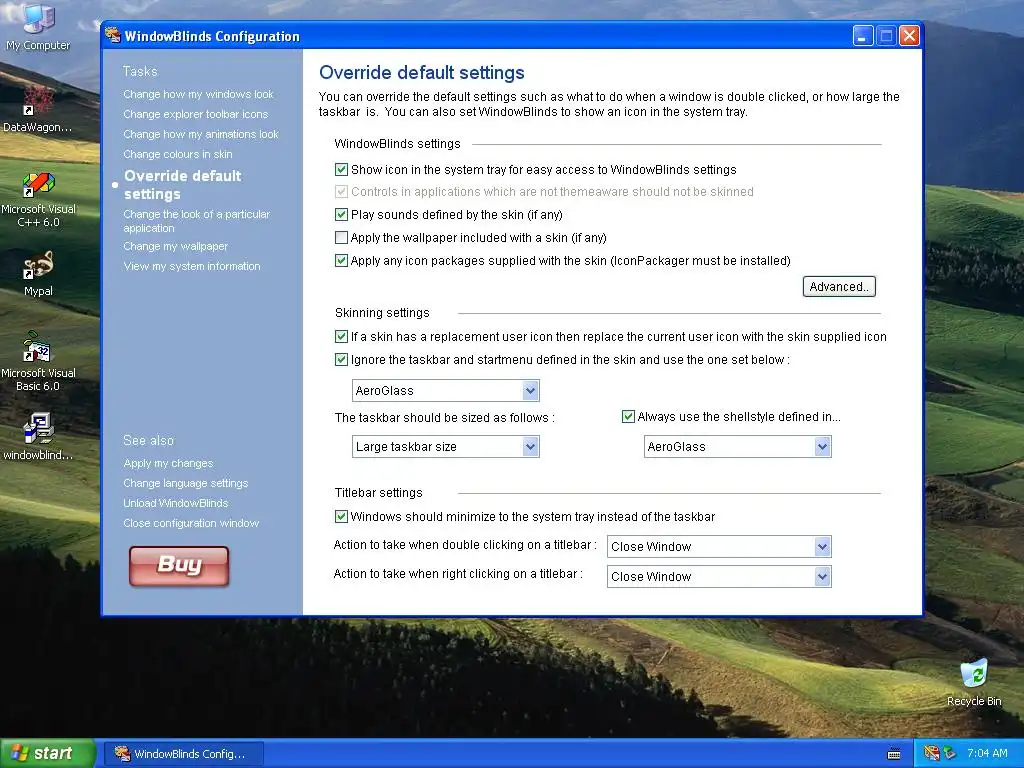Image resolution: width=1024 pixels, height=768 pixels.
Task: Open the DataWagon desktop shortcut
Action: point(38,108)
